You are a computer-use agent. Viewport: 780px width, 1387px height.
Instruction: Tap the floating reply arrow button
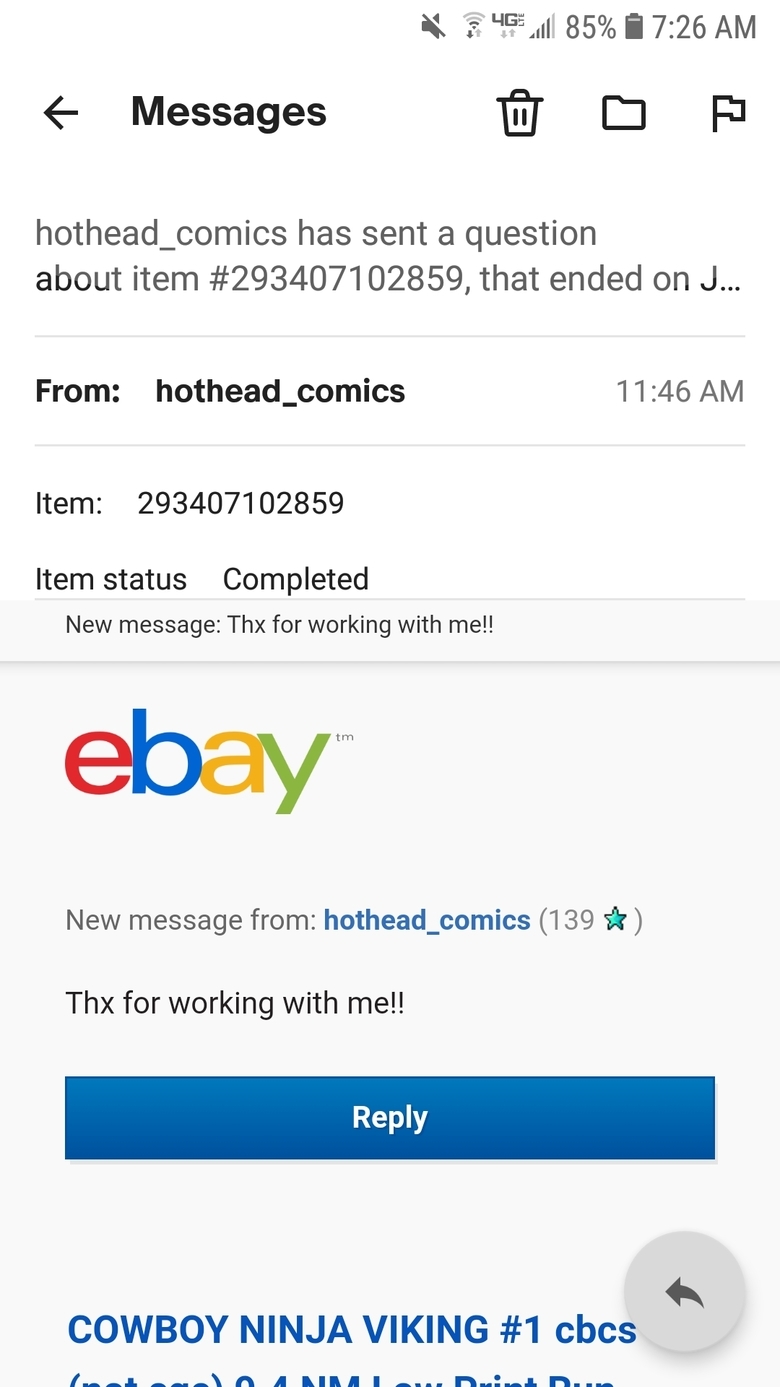(x=685, y=1292)
